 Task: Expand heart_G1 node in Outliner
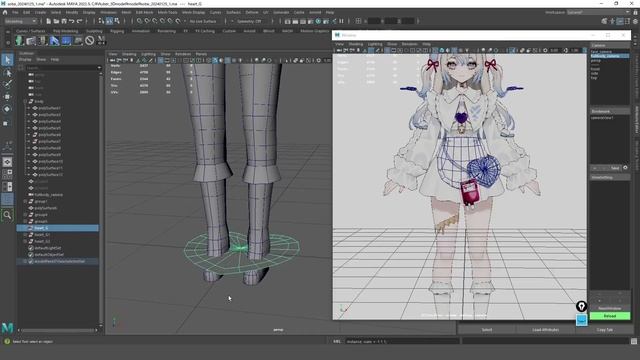[25, 235]
